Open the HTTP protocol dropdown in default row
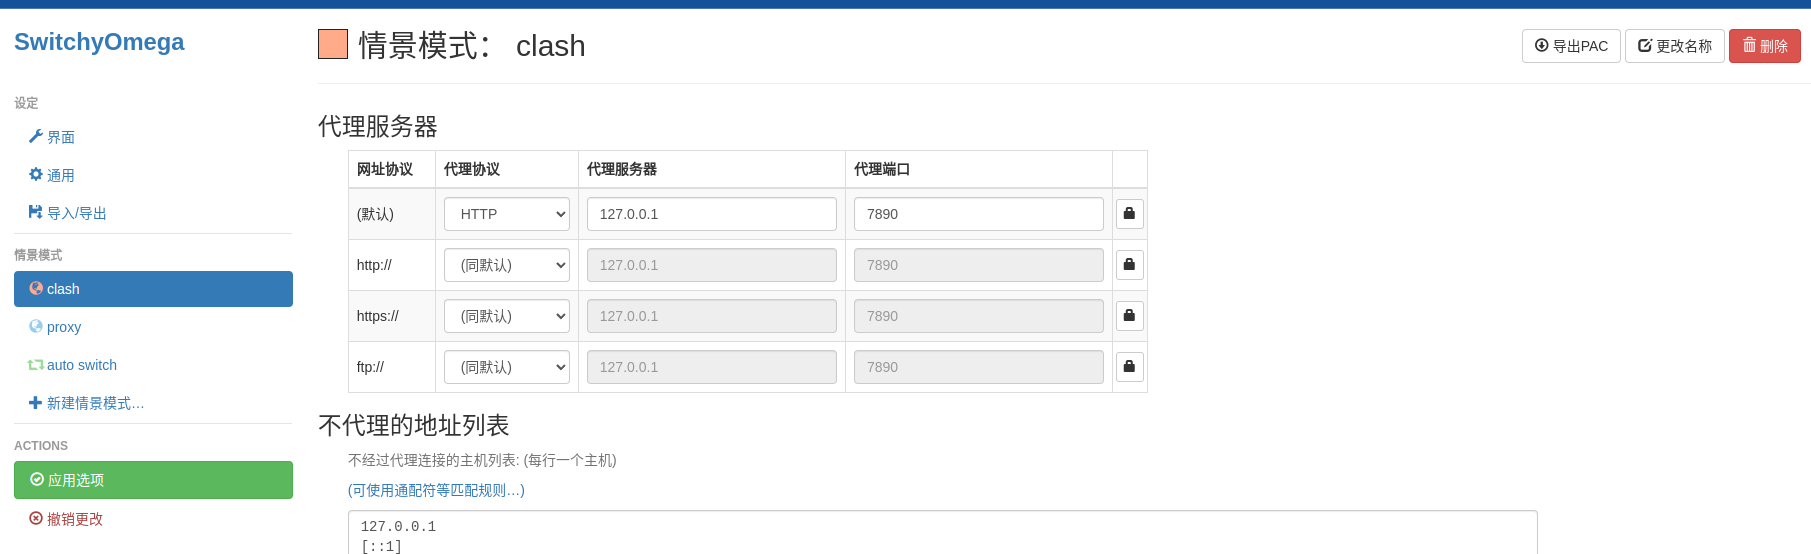The height and width of the screenshot is (554, 1811). (506, 214)
